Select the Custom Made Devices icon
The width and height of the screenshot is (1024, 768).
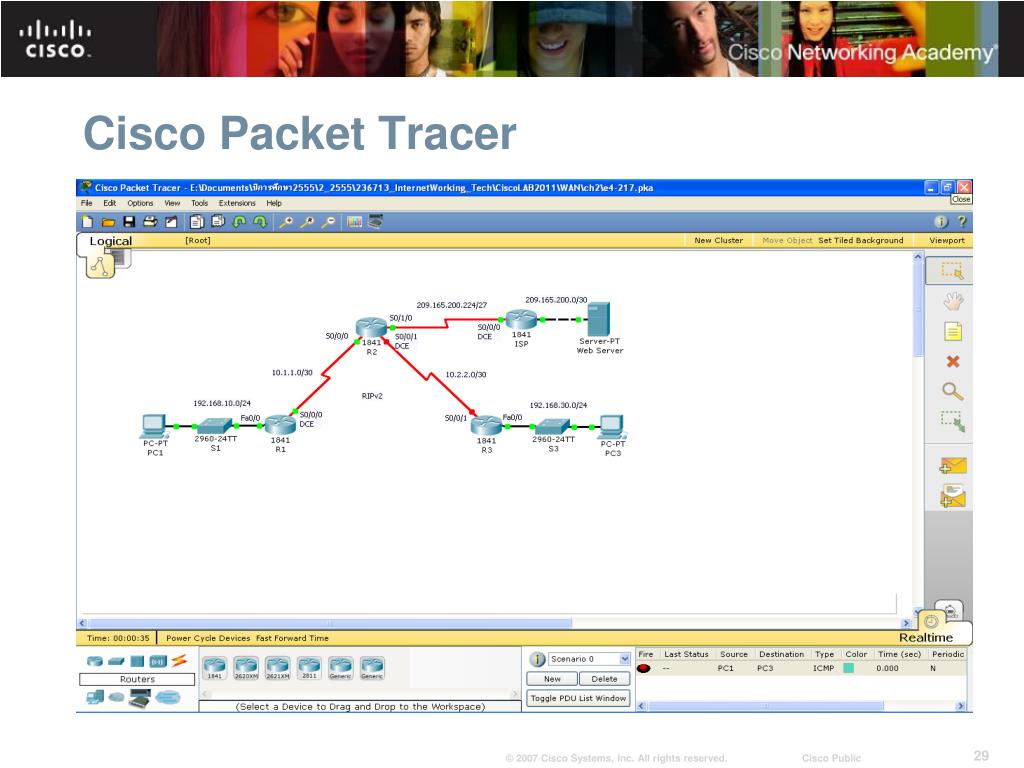[x=140, y=699]
